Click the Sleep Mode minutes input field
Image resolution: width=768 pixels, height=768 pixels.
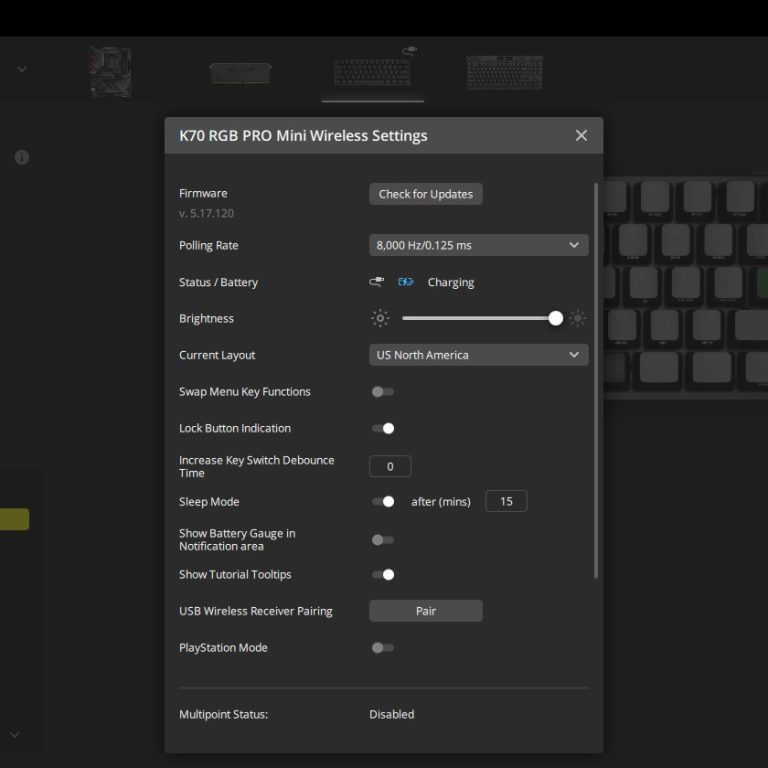click(x=506, y=502)
